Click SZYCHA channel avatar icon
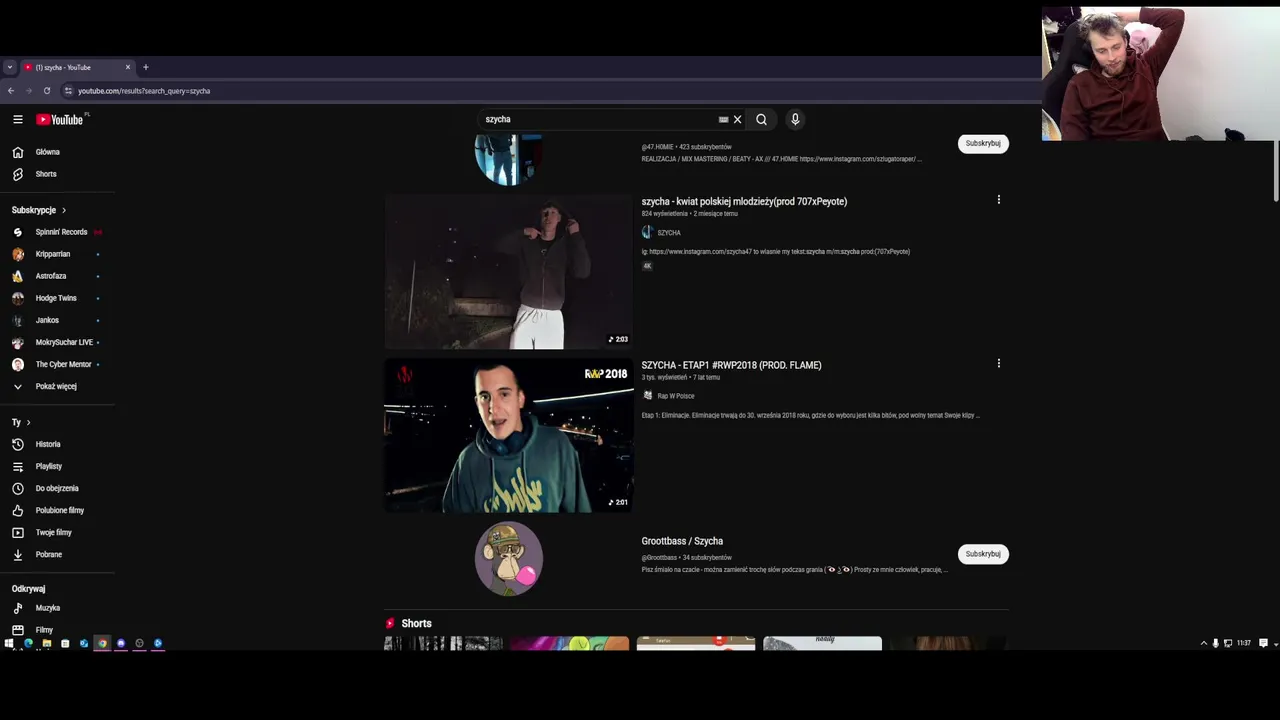This screenshot has height=720, width=1280. click(647, 232)
